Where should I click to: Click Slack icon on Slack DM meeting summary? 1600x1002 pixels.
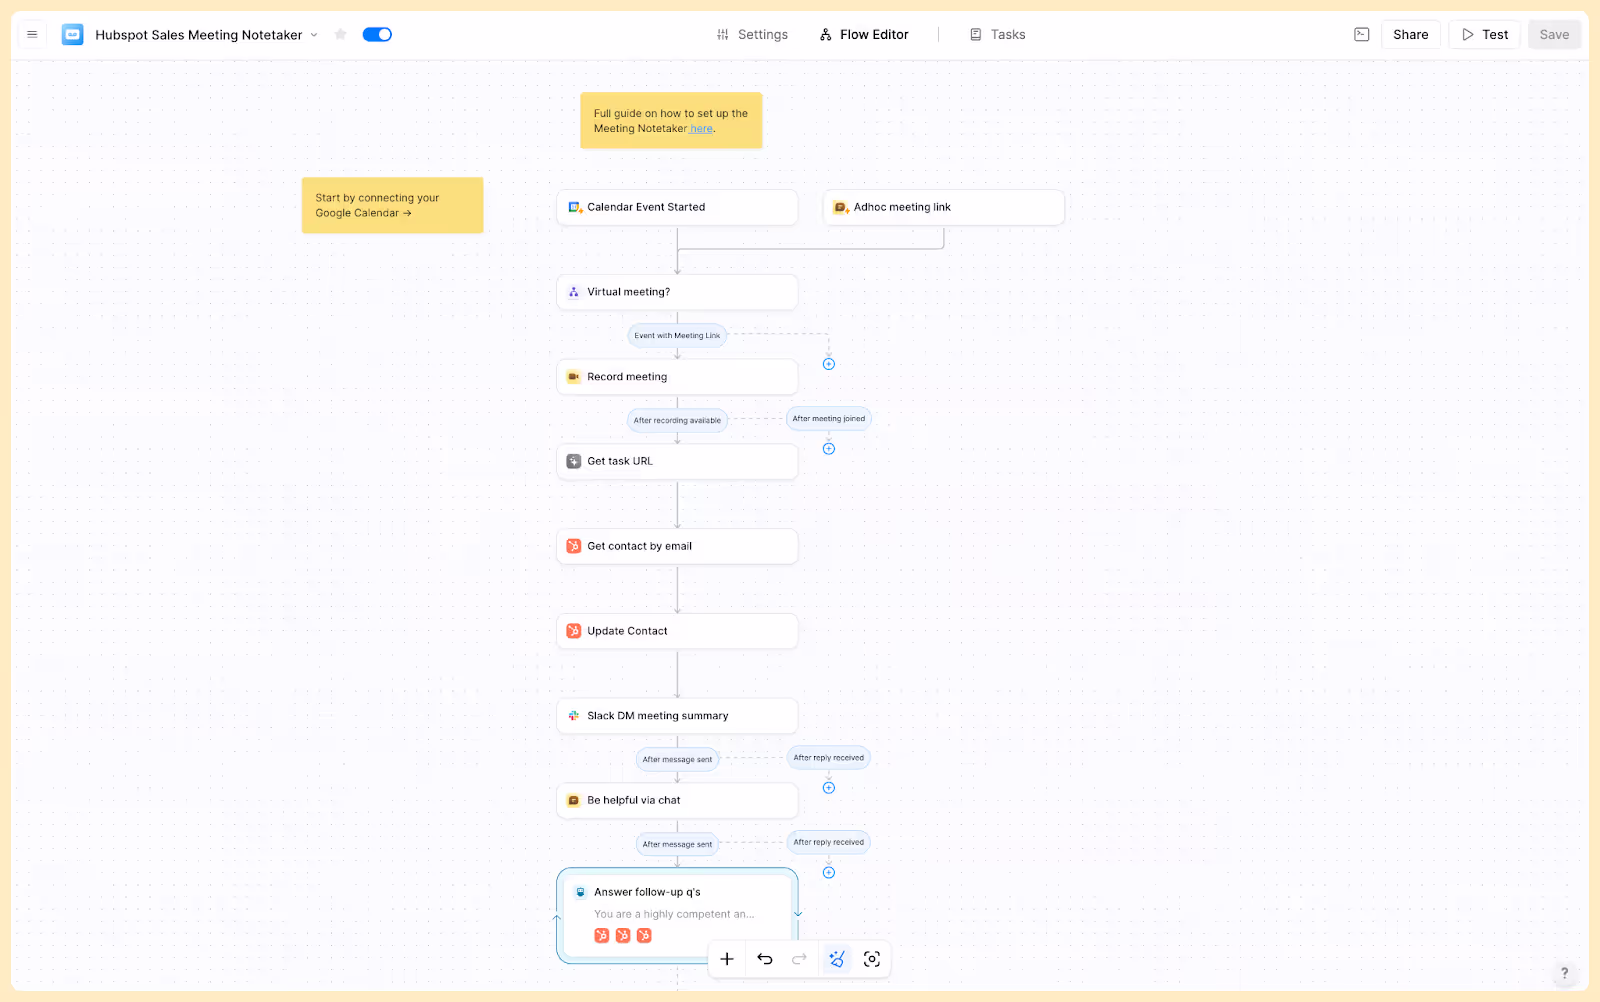574,716
